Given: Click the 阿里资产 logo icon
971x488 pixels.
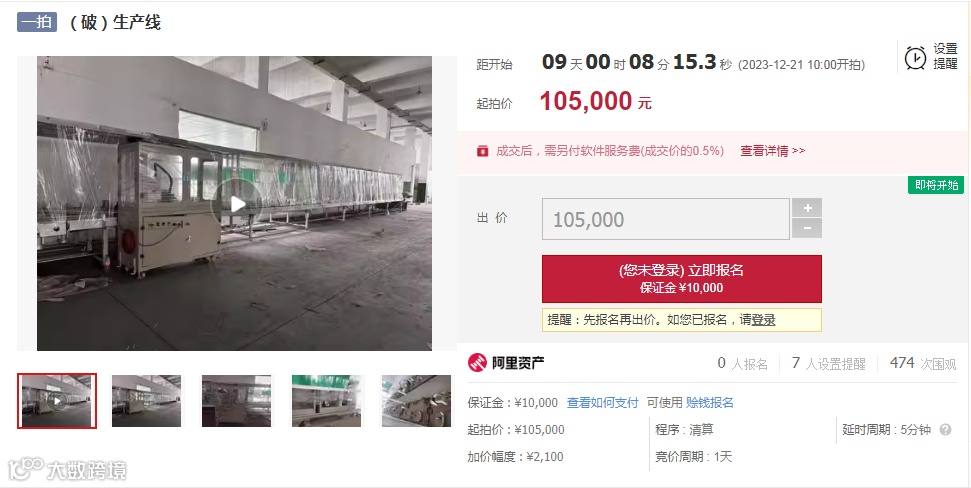Looking at the screenshot, I should point(477,363).
